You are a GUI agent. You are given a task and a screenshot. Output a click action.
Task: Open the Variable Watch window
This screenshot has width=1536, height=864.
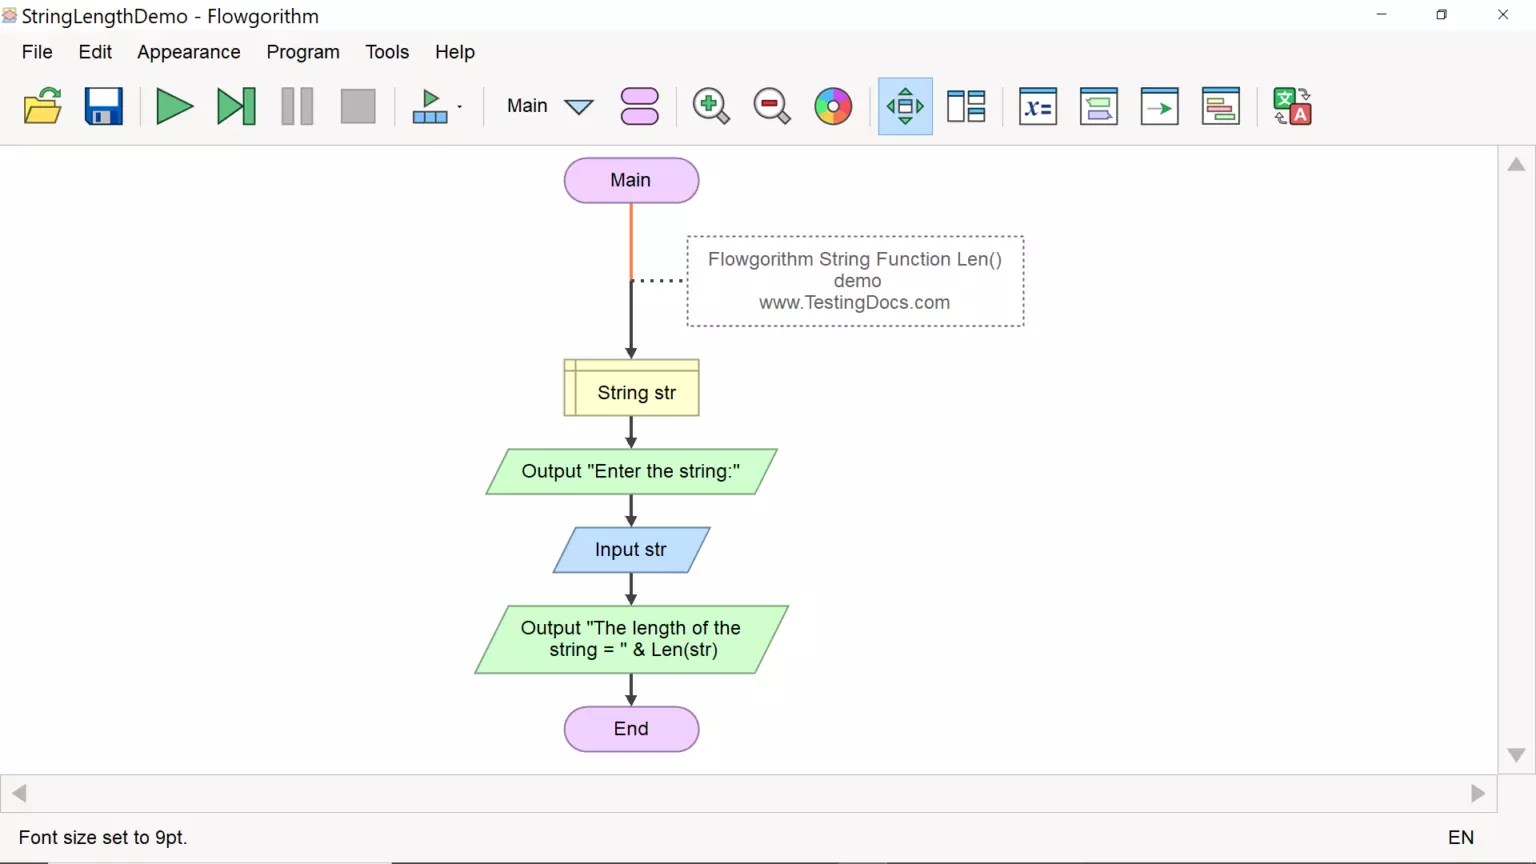coord(1037,106)
